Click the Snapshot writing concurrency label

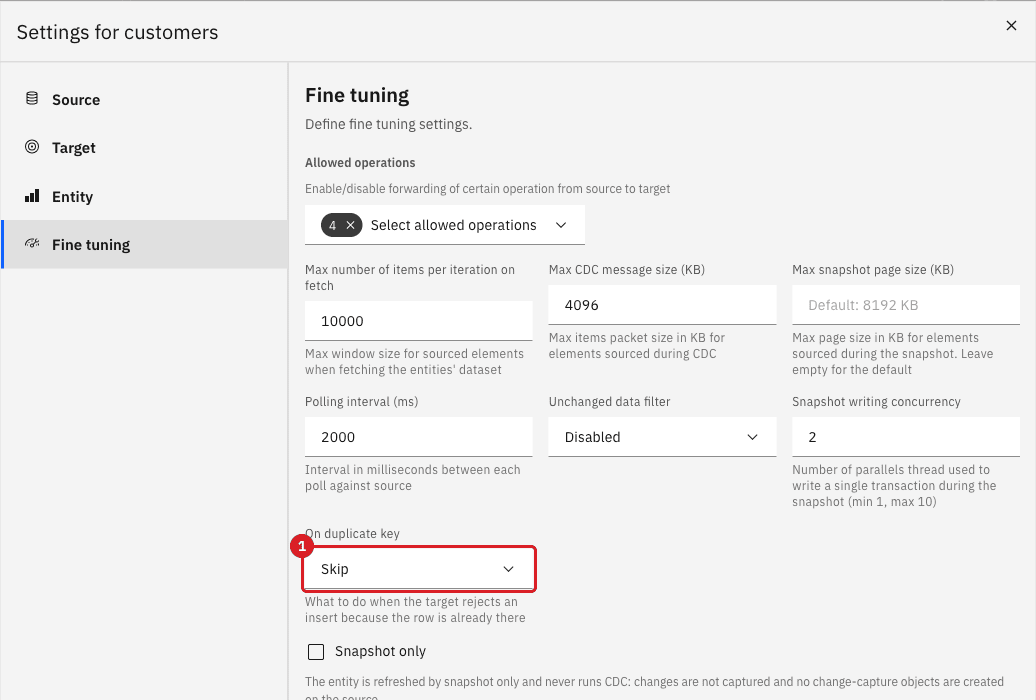[x=876, y=402]
